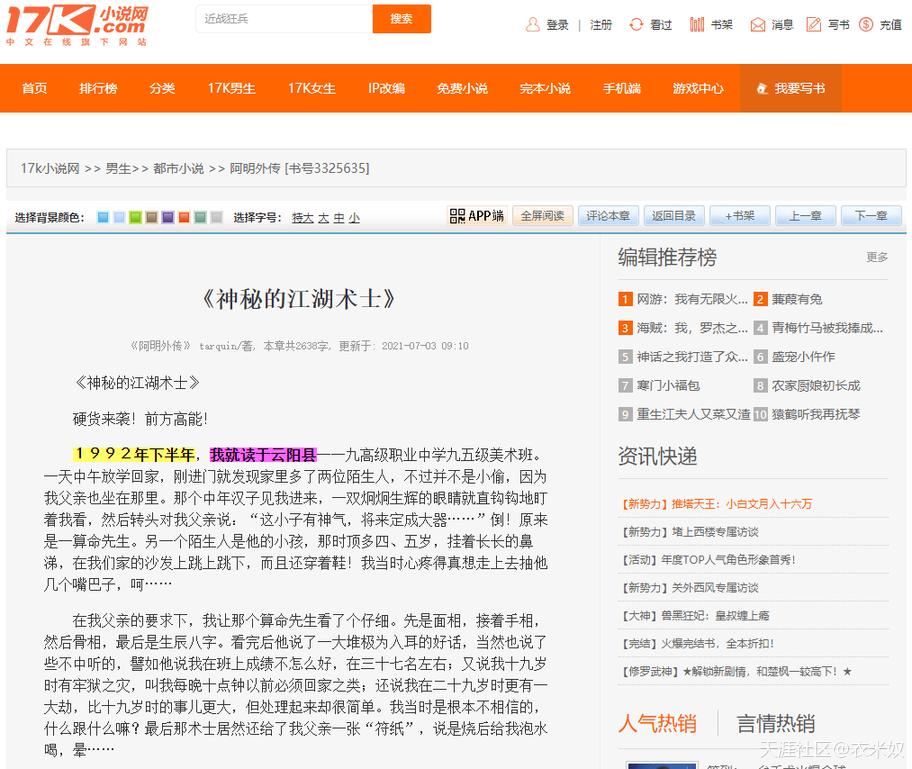
Task: Open recommended book 寒门小福包
Action: pos(668,385)
